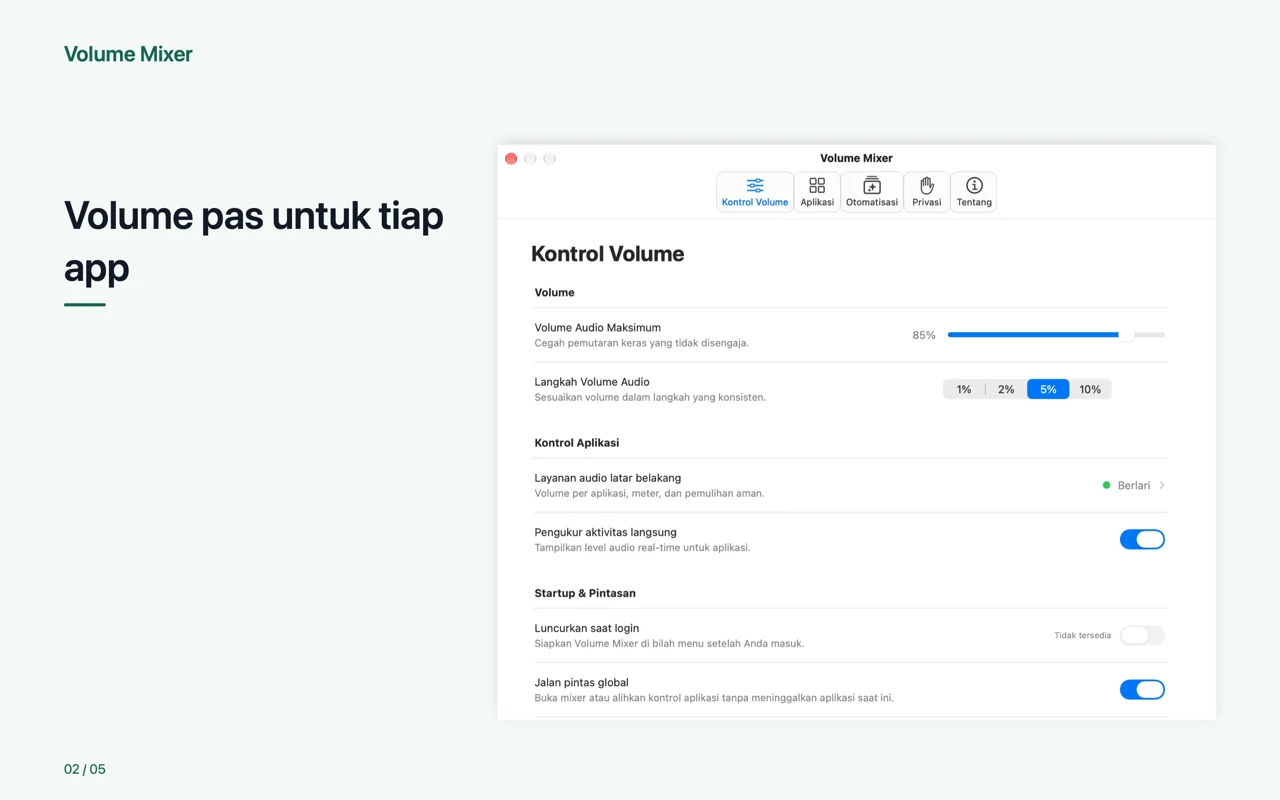Click the Kontrol Aplikasi section header

pos(577,443)
